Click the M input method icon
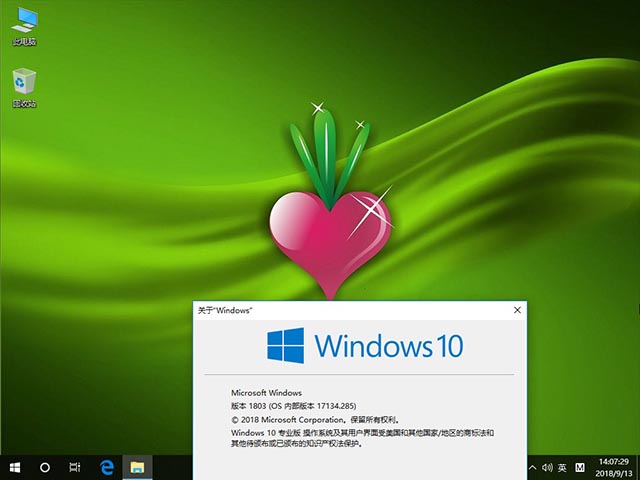The width and height of the screenshot is (640, 480). (x=580, y=467)
